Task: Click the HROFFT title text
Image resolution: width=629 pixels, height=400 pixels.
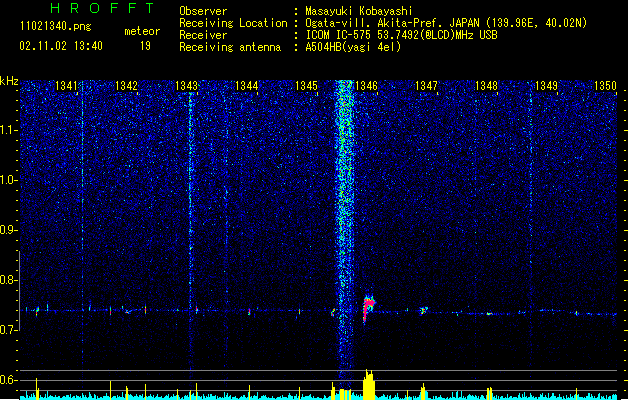Action: [102, 8]
